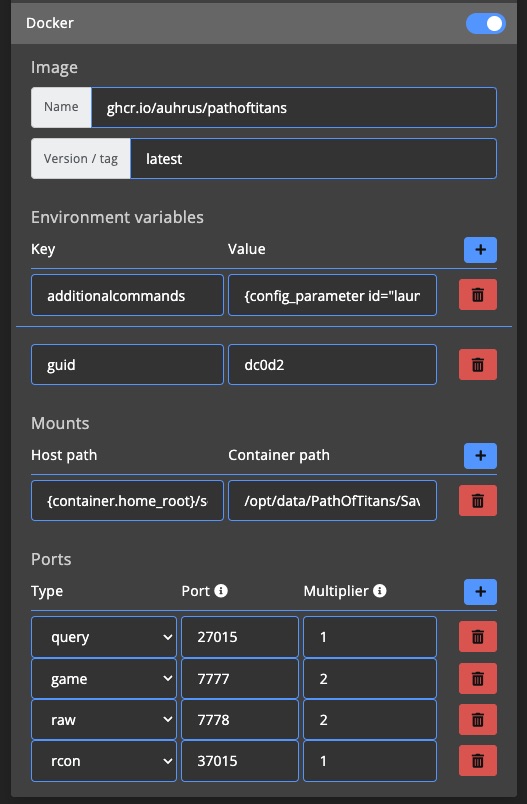Open the game port type dropdown
This screenshot has height=804, width=527.
click(x=104, y=678)
